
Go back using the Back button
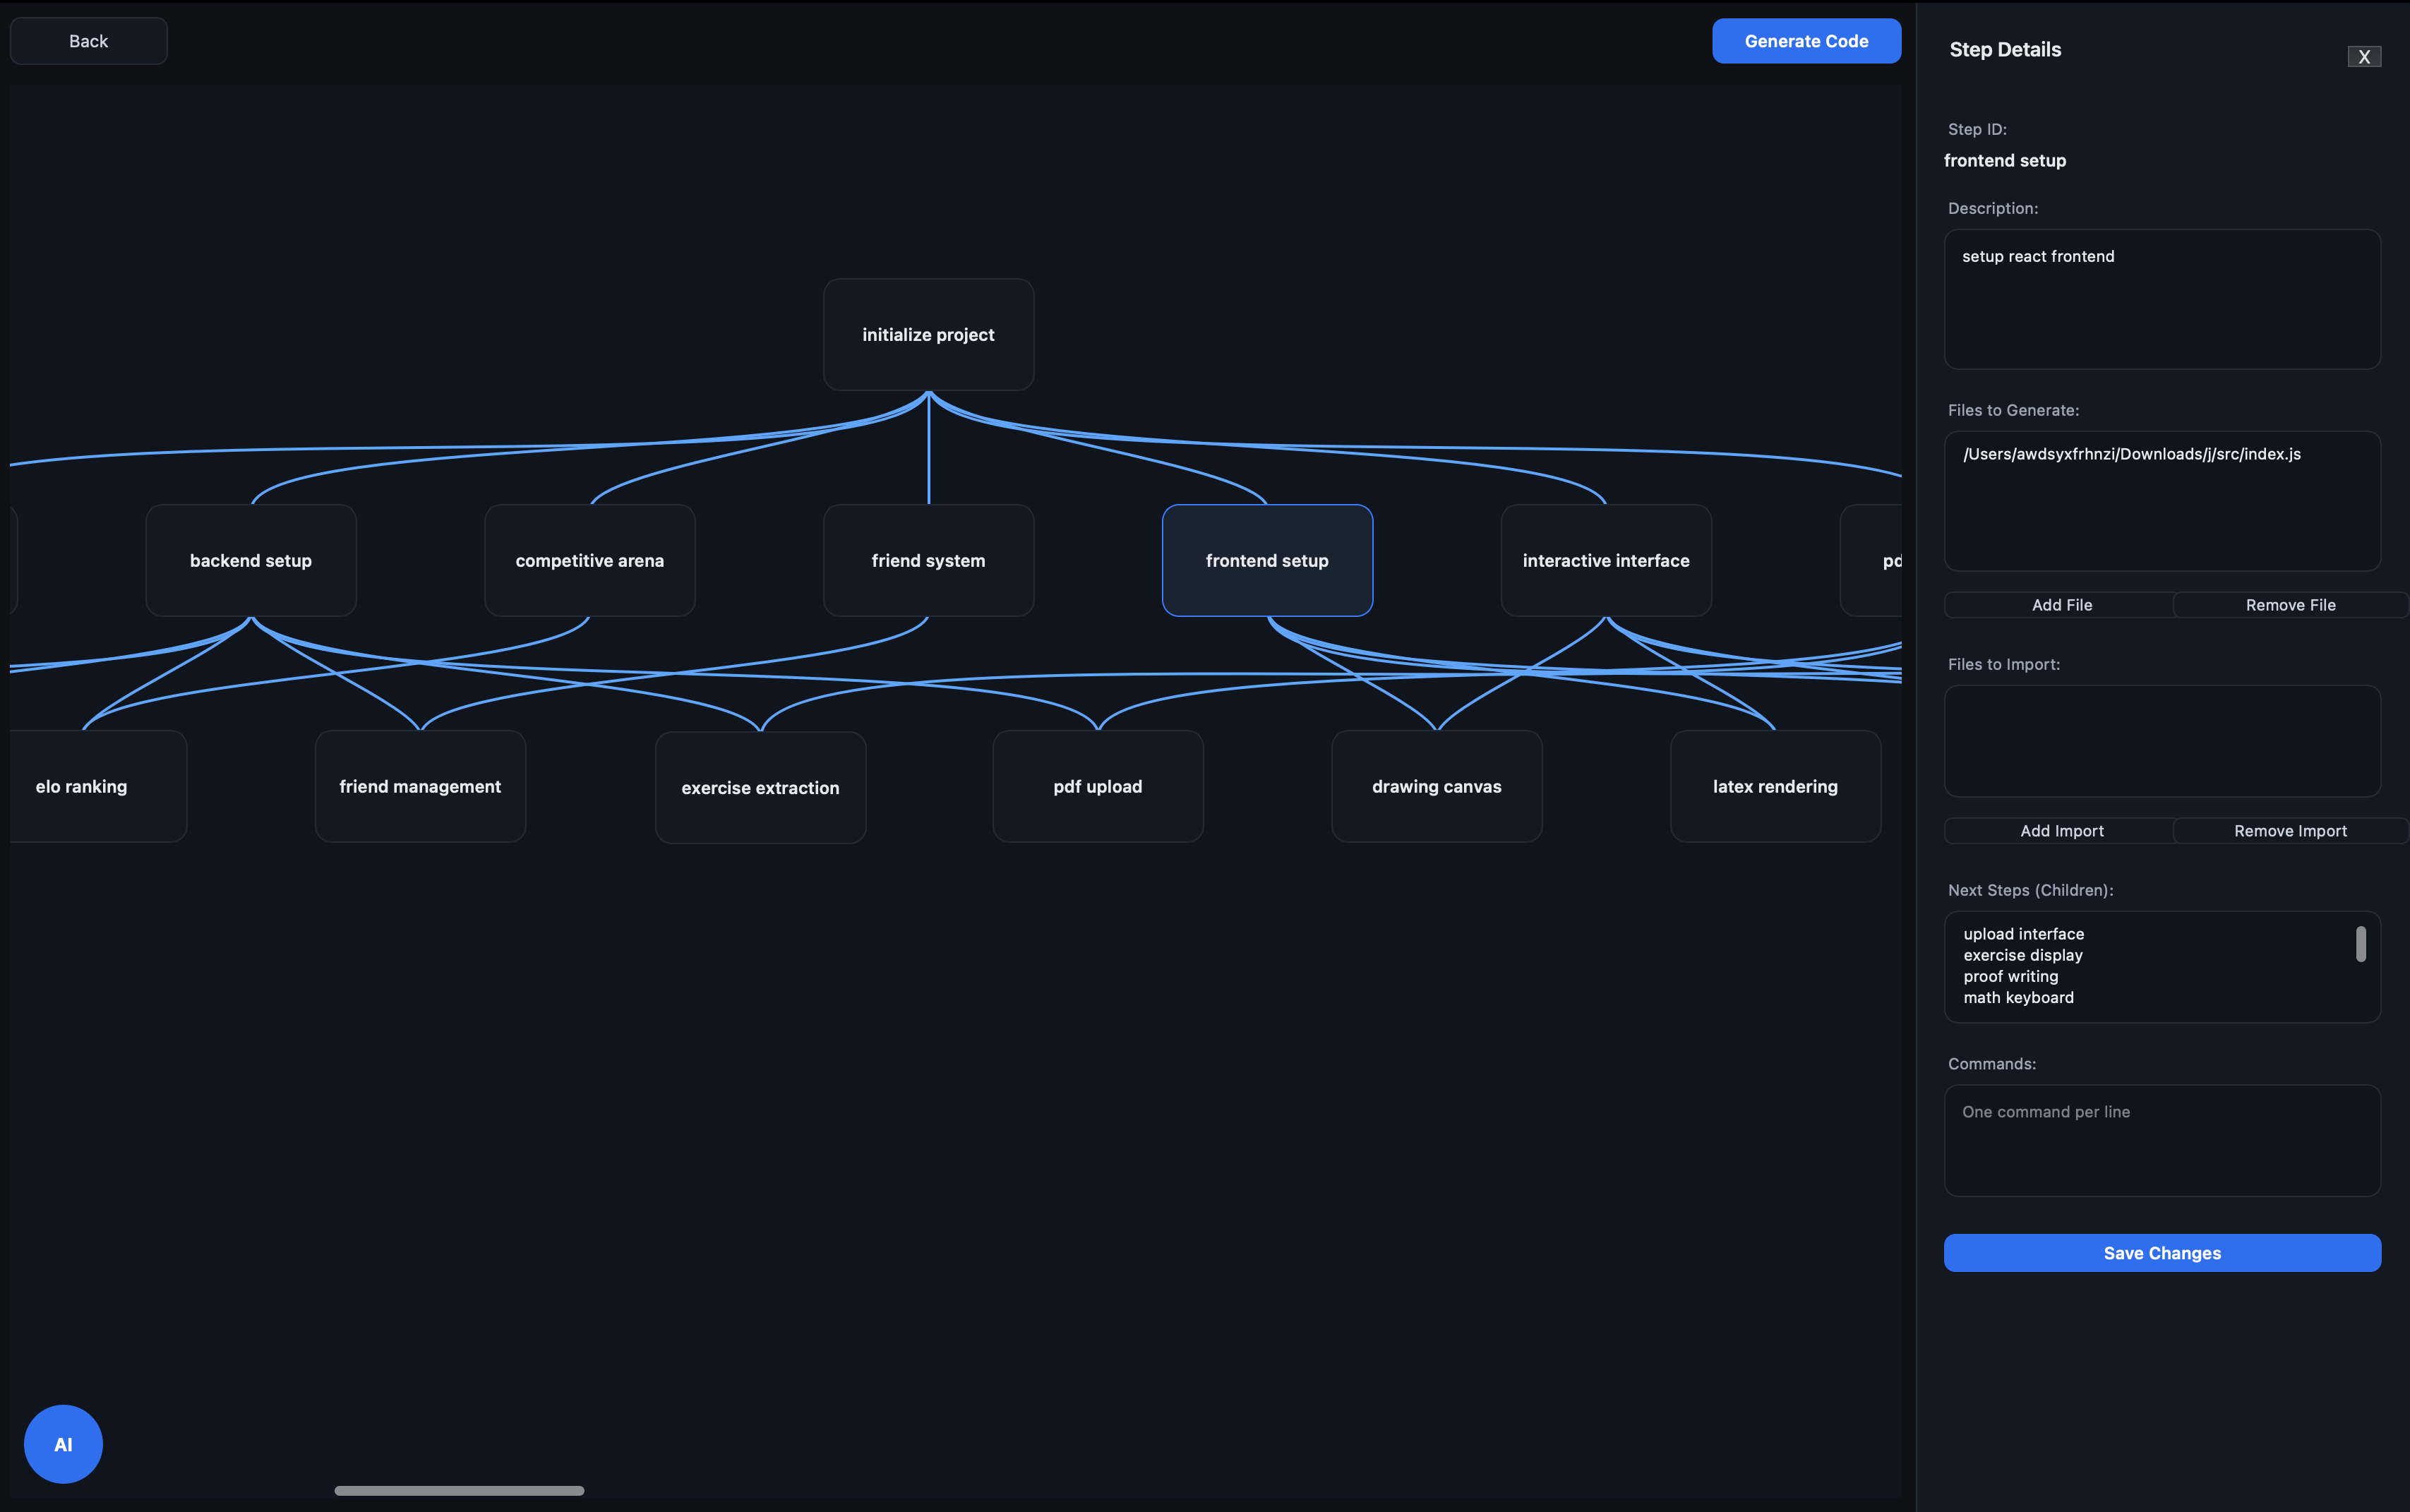88,41
